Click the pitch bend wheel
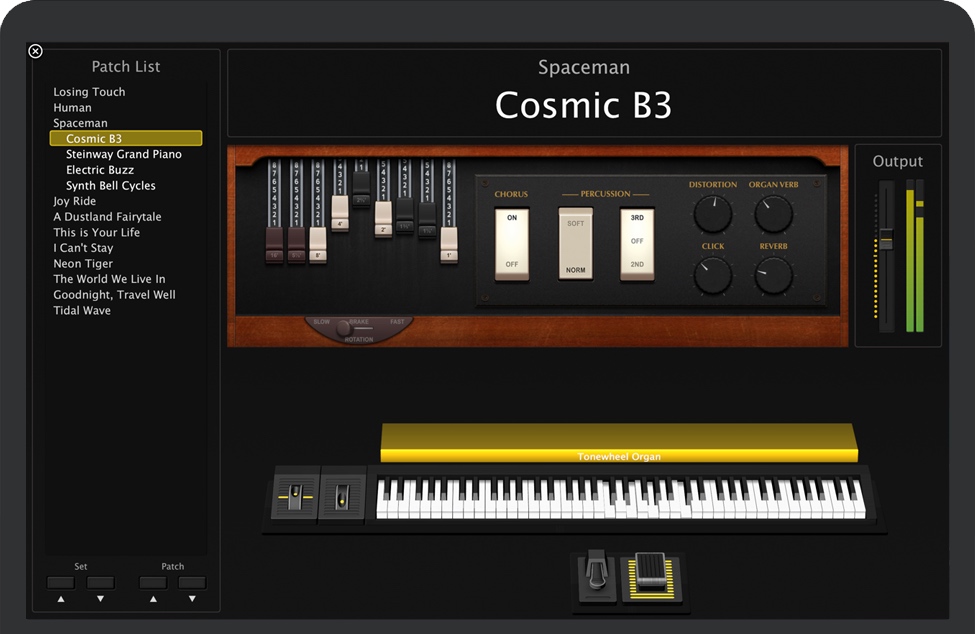This screenshot has height=634, width=975. pyautogui.click(x=294, y=496)
